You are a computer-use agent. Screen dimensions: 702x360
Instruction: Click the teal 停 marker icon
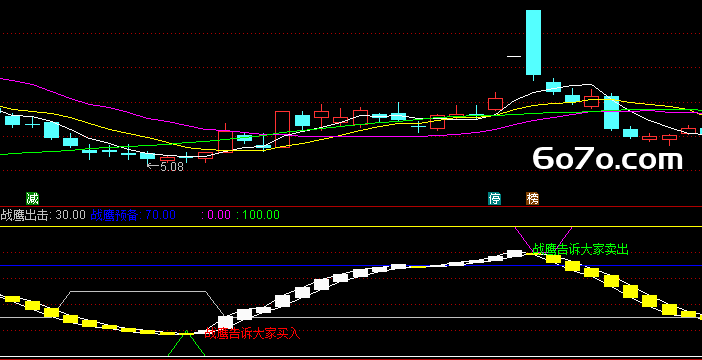click(494, 198)
